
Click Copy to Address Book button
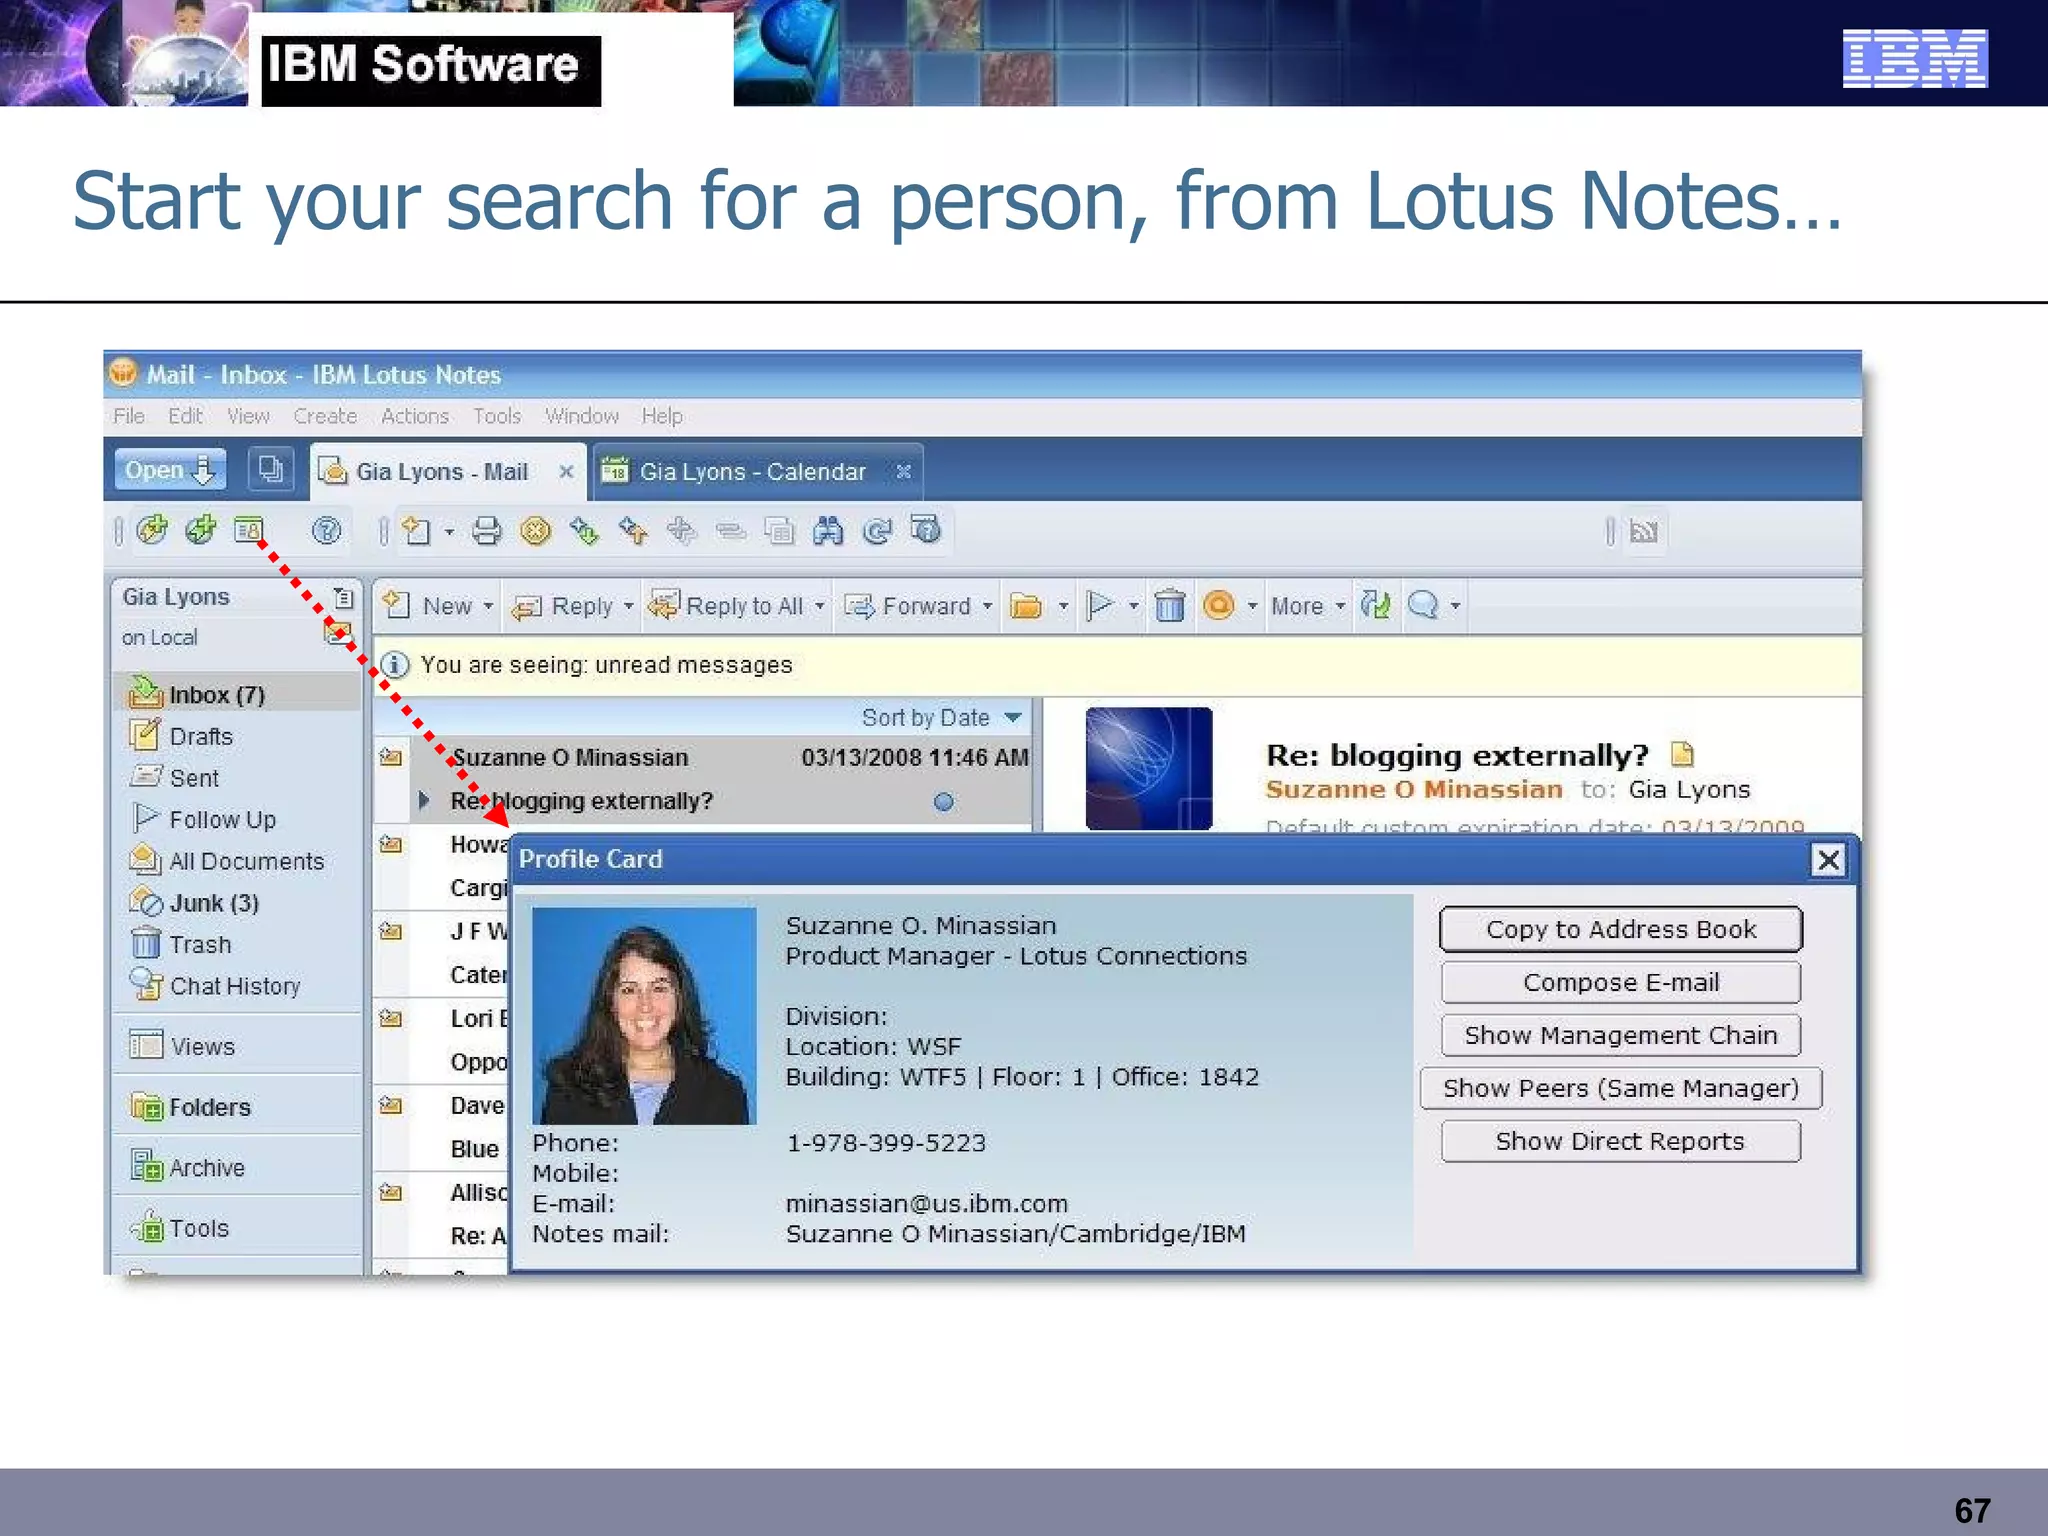(x=1621, y=929)
